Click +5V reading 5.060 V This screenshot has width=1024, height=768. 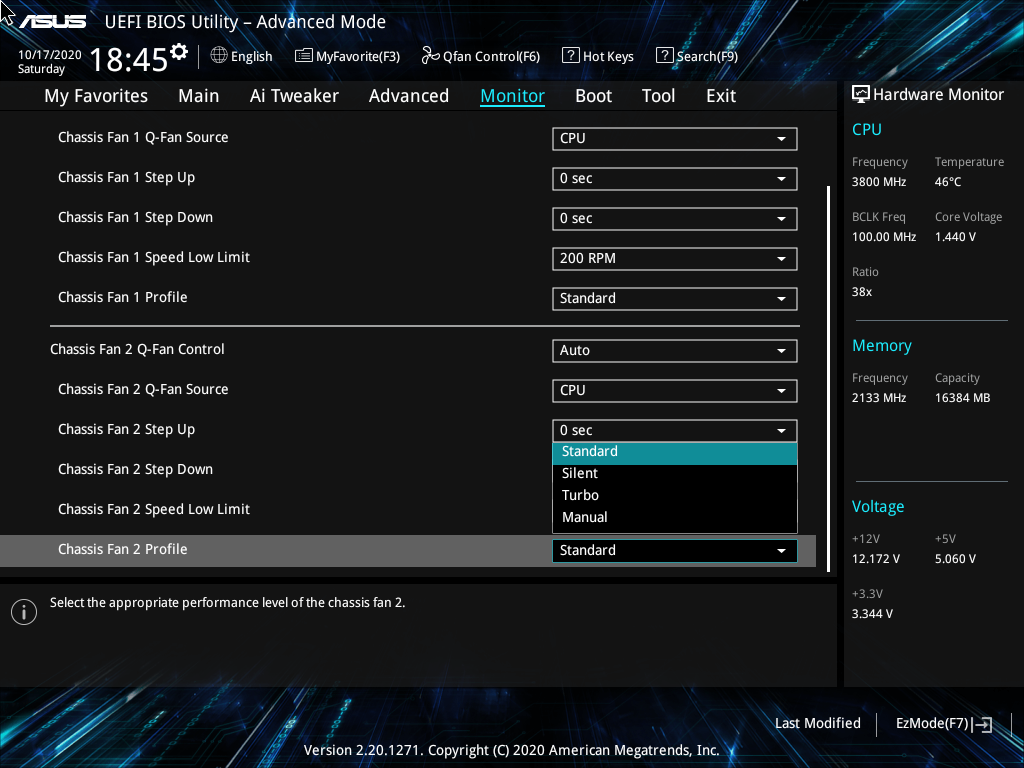[955, 559]
